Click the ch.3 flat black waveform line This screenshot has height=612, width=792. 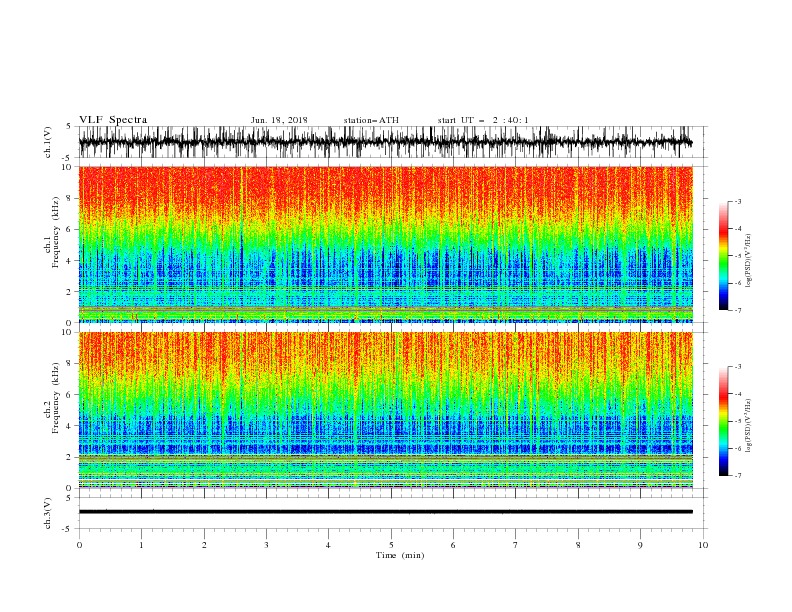pos(385,512)
